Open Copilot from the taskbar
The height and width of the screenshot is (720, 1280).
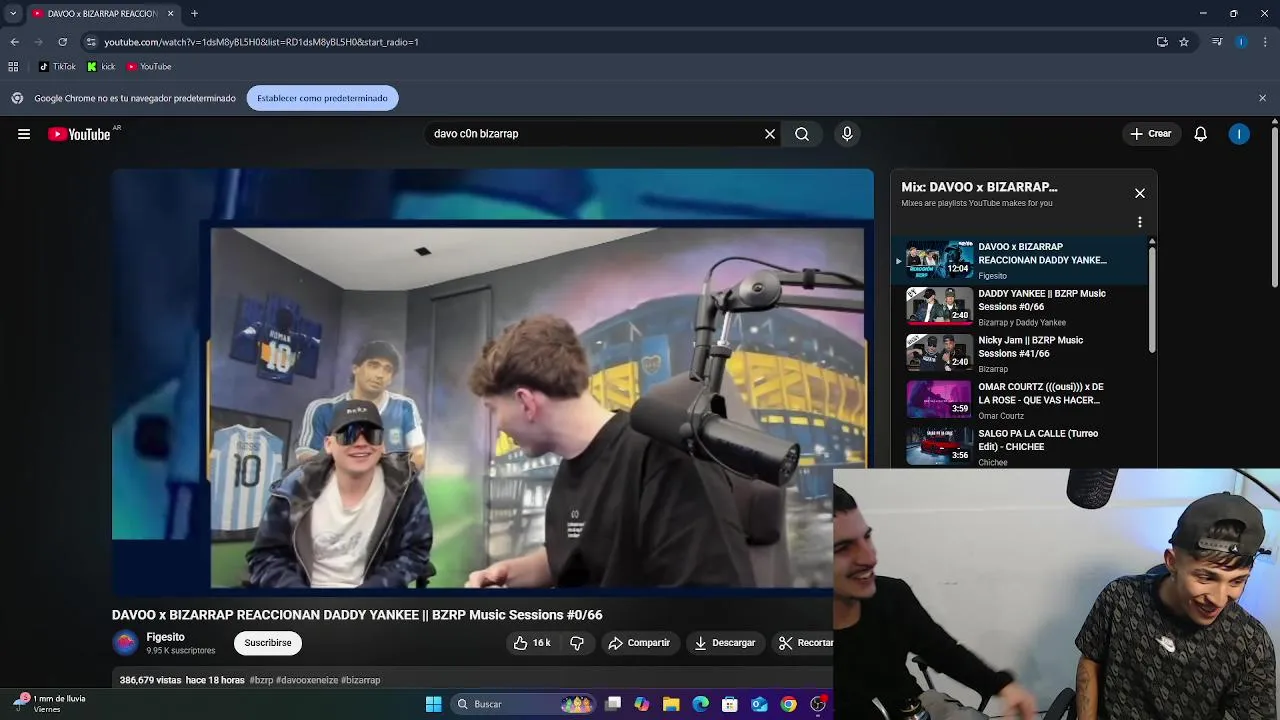pos(642,704)
